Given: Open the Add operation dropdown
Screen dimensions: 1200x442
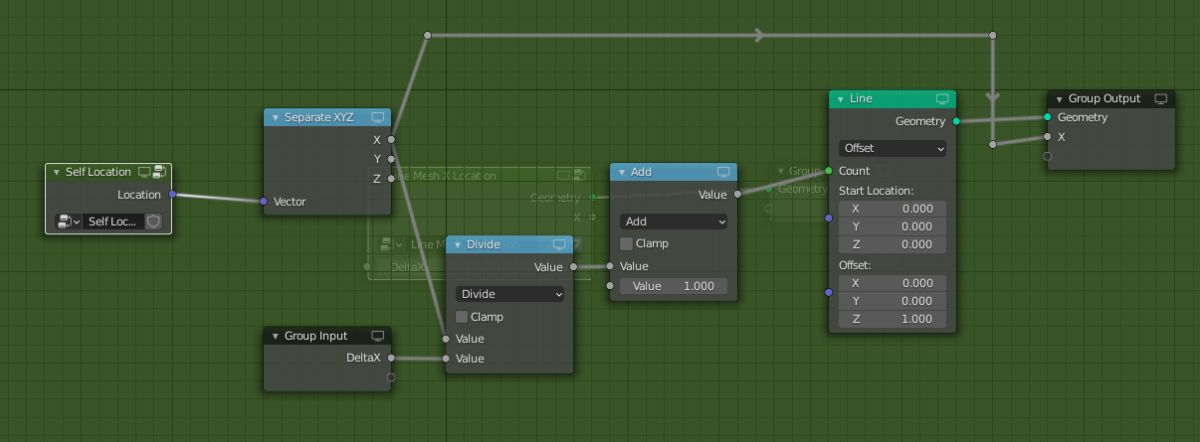Looking at the screenshot, I should (x=674, y=221).
